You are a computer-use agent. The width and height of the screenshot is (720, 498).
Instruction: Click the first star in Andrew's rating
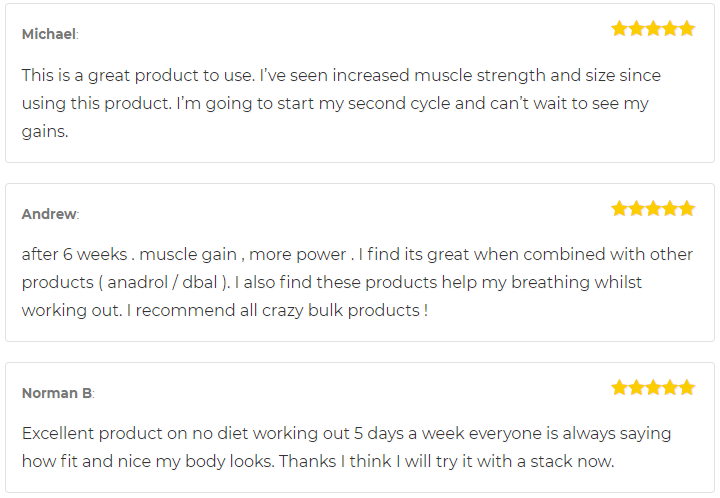(x=619, y=208)
